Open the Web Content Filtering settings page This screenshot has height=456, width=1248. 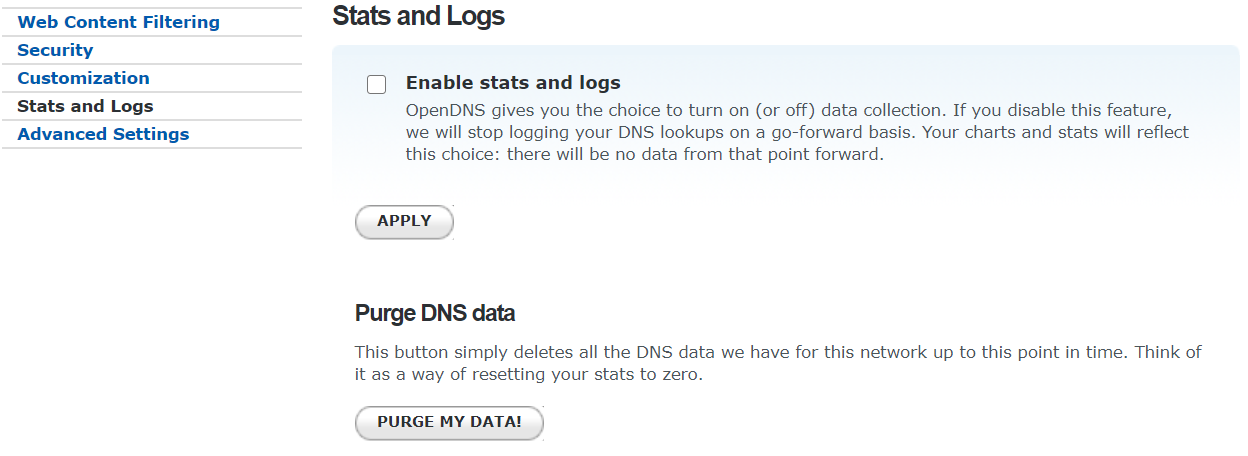point(118,22)
